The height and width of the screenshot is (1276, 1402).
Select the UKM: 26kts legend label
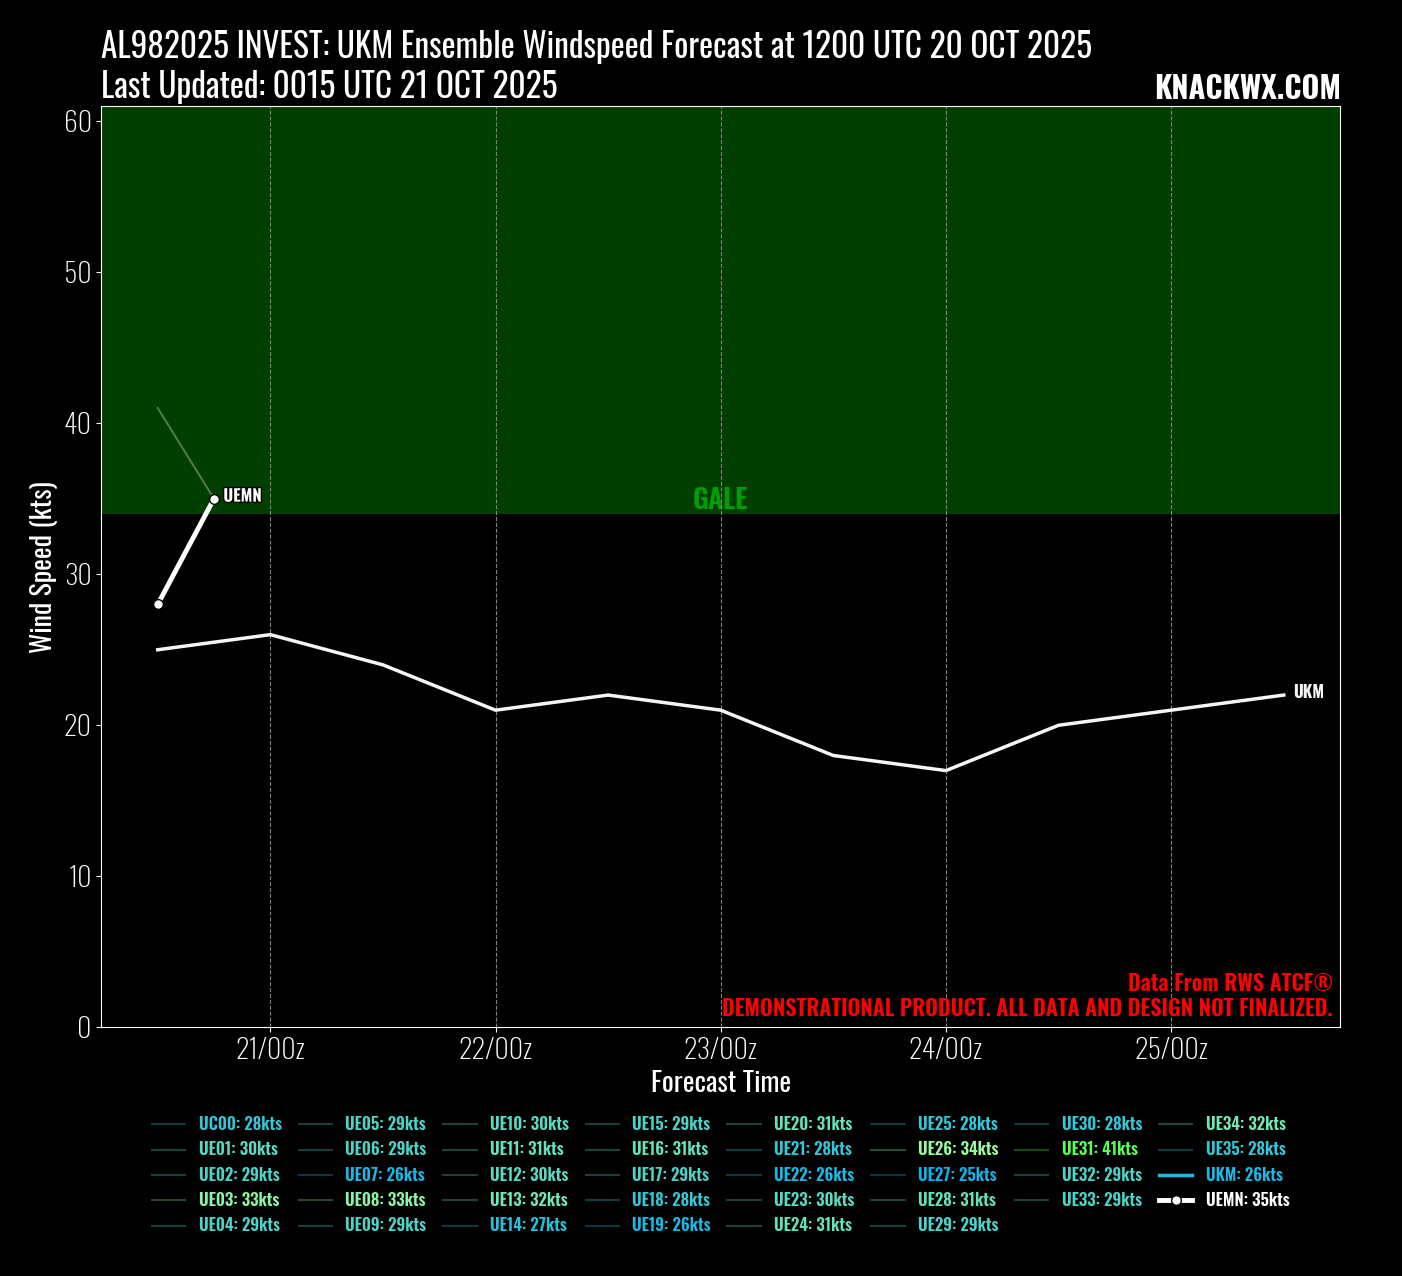coord(1244,1175)
